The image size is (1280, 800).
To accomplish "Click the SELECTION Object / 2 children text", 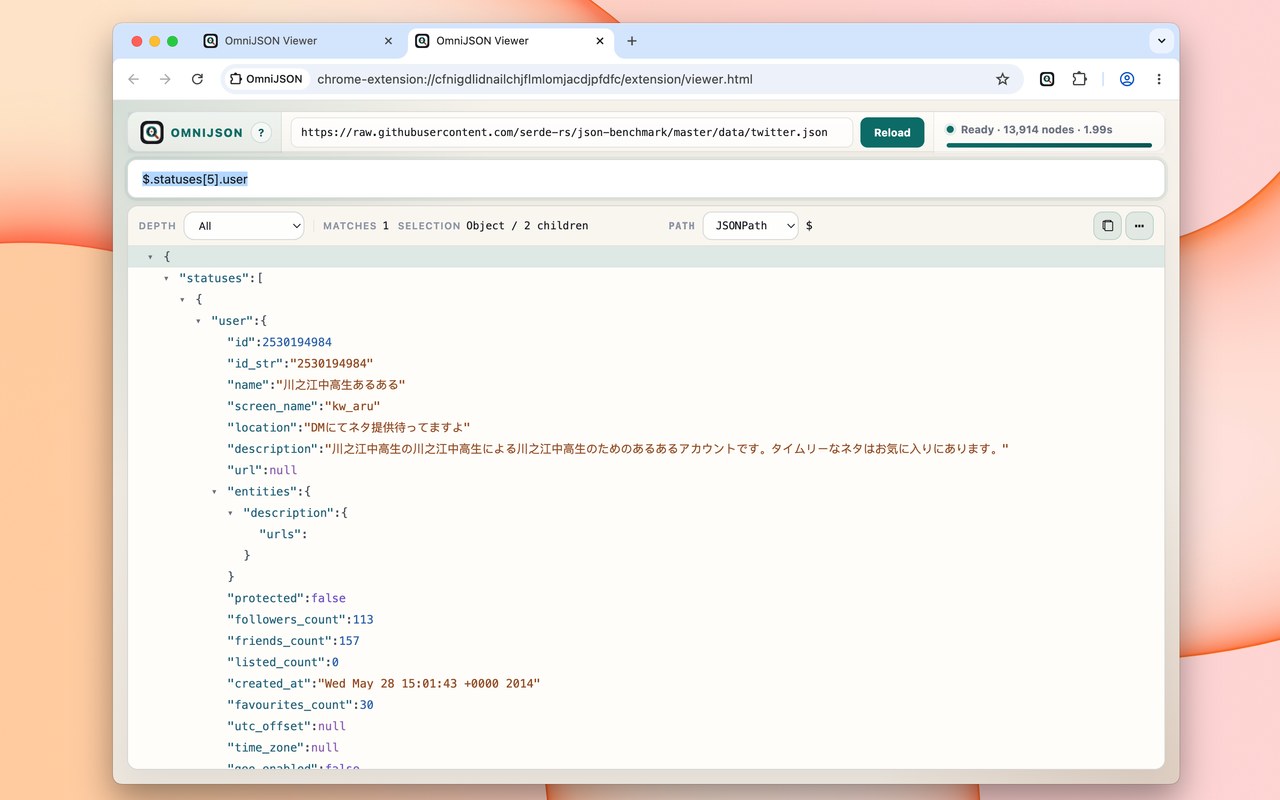I will tap(493, 226).
